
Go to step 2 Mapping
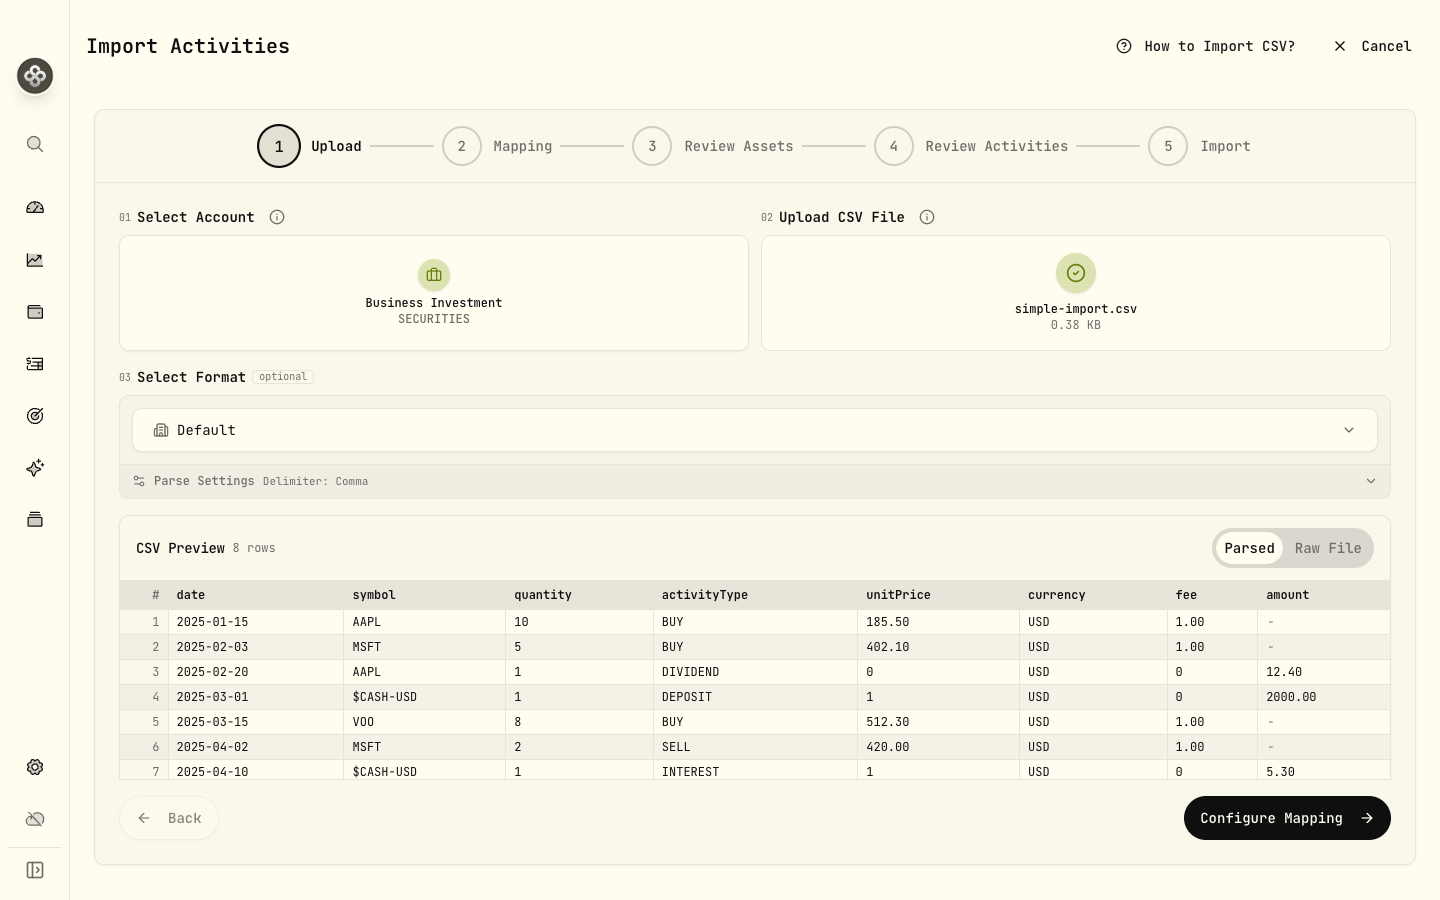tap(498, 146)
